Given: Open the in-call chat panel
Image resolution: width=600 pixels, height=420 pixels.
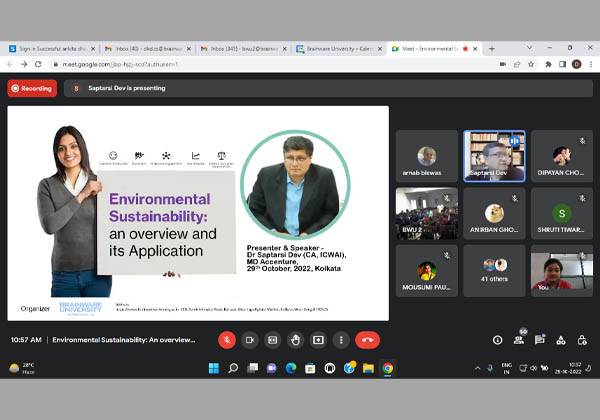Looking at the screenshot, I should pos(539,340).
